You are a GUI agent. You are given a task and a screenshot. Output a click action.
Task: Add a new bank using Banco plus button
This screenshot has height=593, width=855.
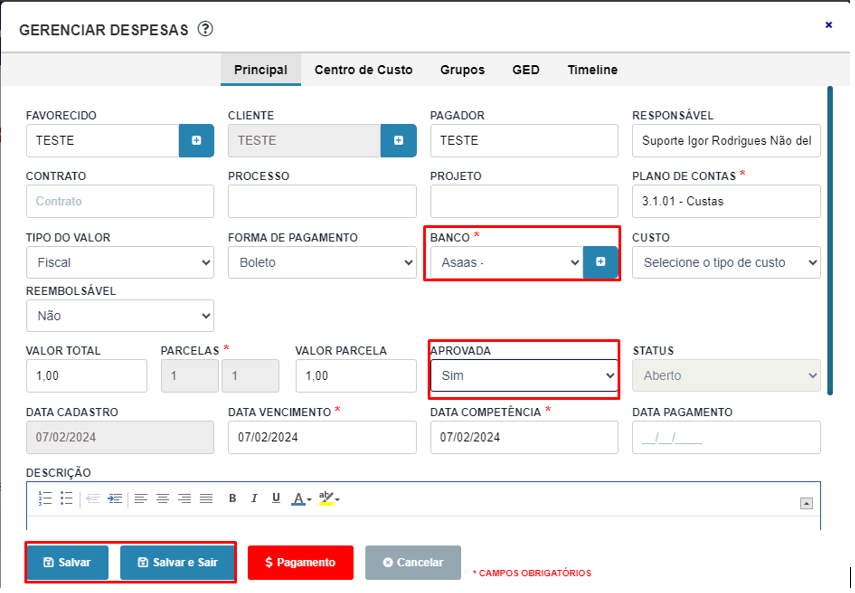point(600,262)
